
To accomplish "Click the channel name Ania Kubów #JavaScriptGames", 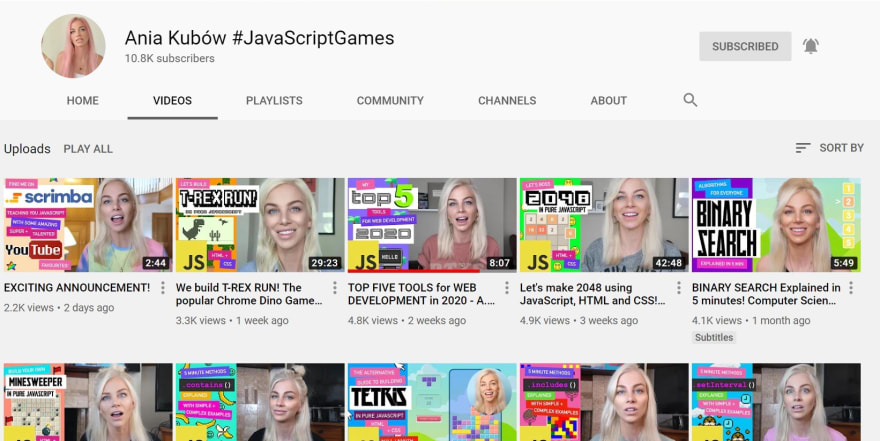I will [259, 38].
